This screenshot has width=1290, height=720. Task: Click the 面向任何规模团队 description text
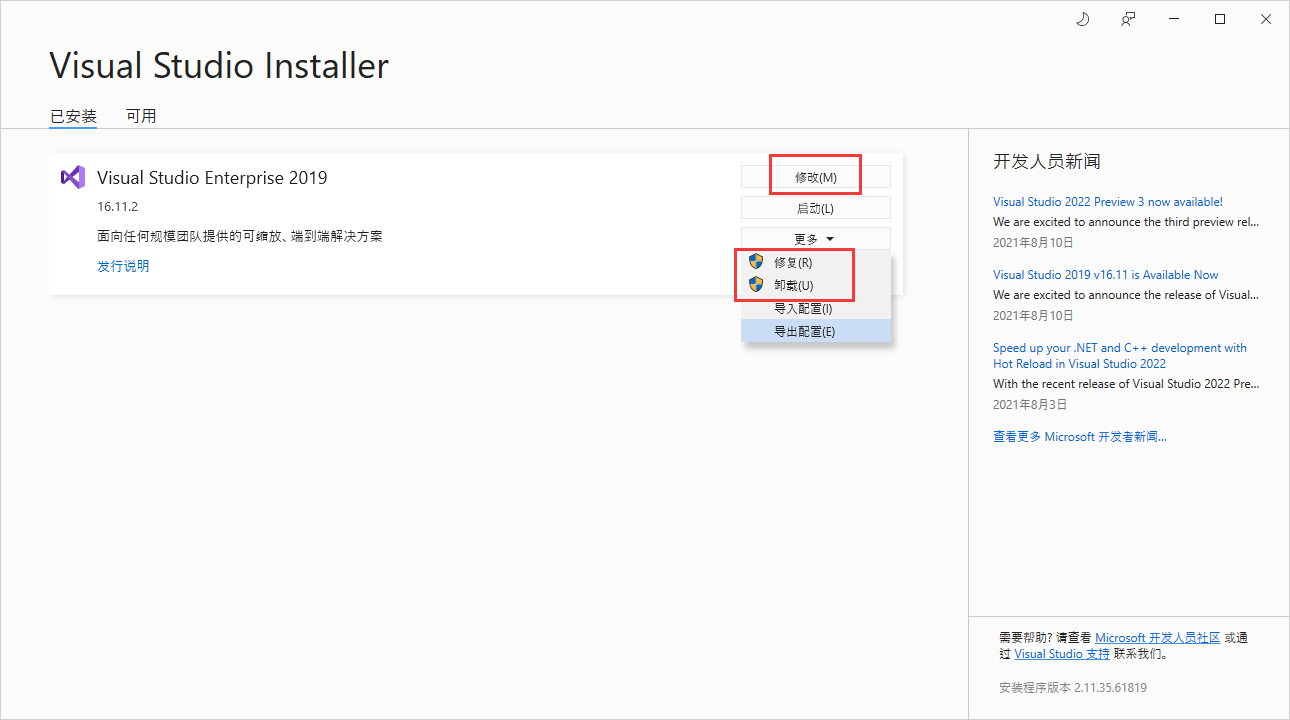click(239, 237)
